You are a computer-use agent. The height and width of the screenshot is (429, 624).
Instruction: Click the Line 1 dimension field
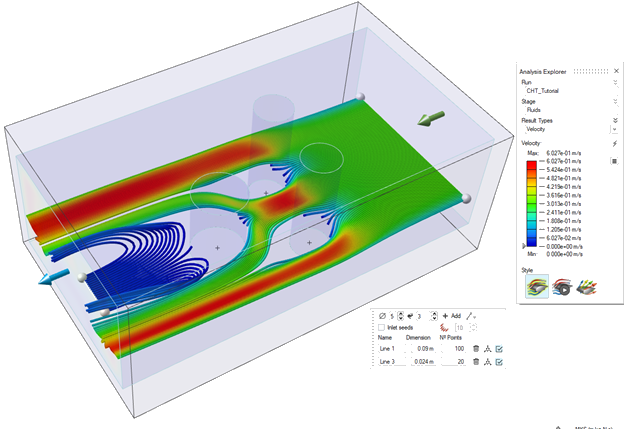421,348
